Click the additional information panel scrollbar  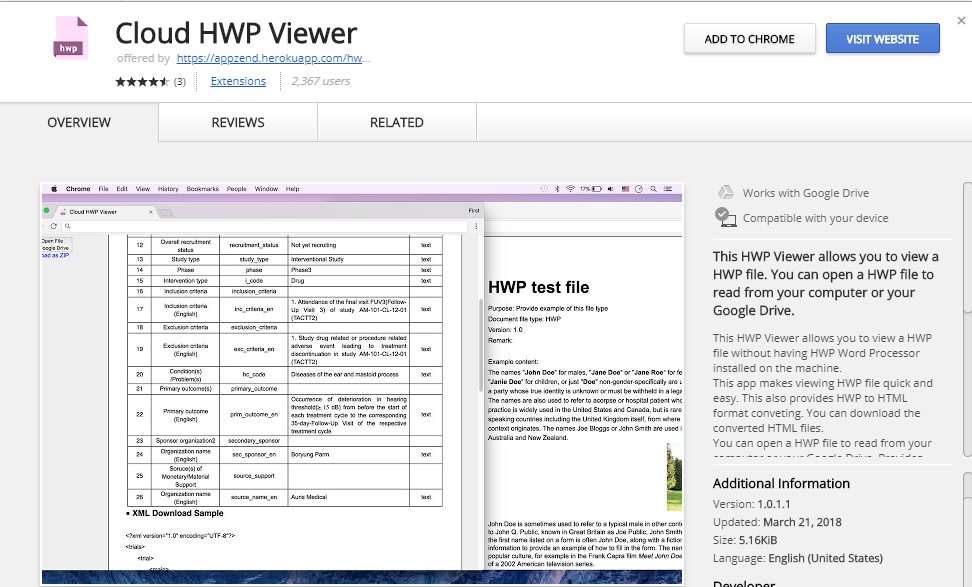(x=967, y=529)
